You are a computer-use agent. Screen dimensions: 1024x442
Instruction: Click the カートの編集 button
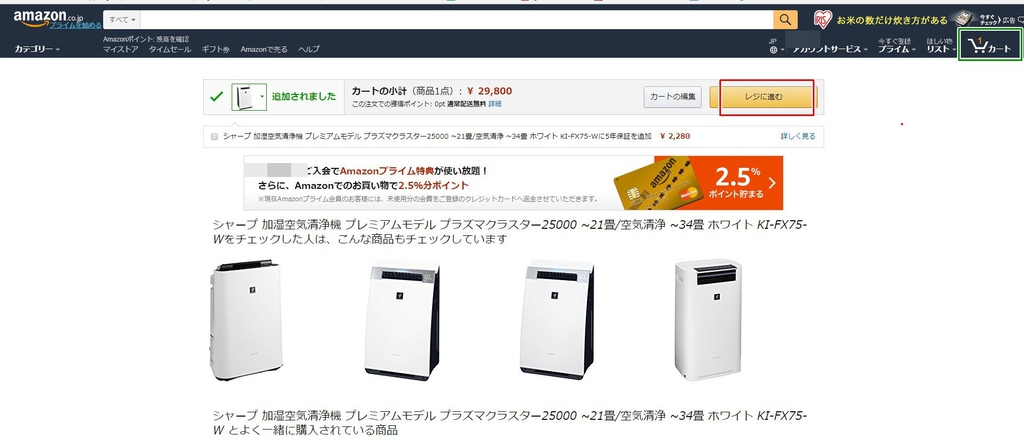[673, 97]
